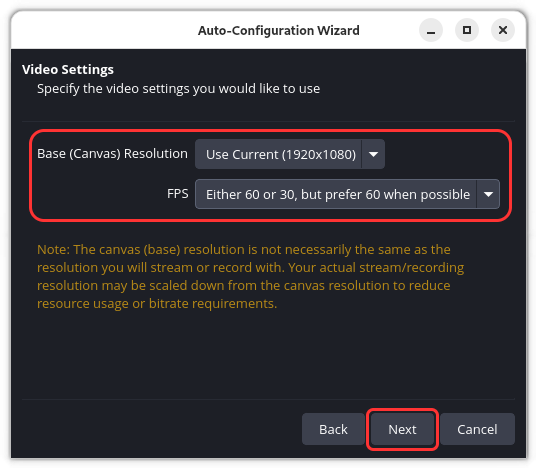Screen dimensions: 537x469
Task: Minimize the Auto-Configuration Wizard window
Action: [x=431, y=30]
